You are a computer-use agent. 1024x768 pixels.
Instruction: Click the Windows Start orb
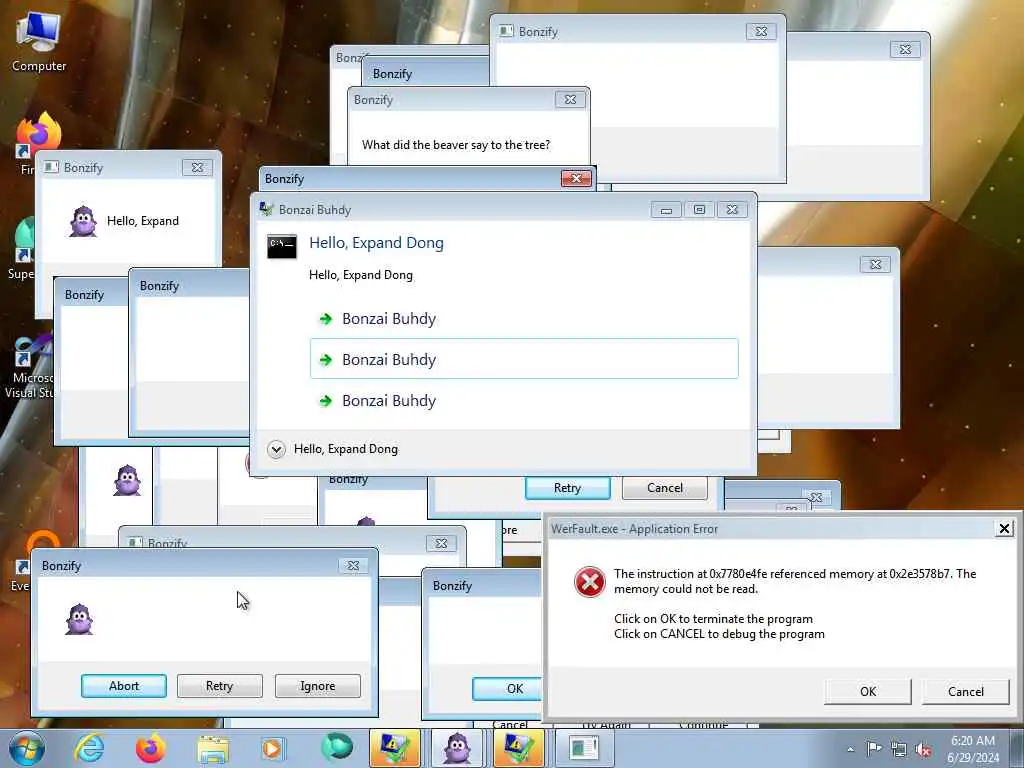pos(27,748)
